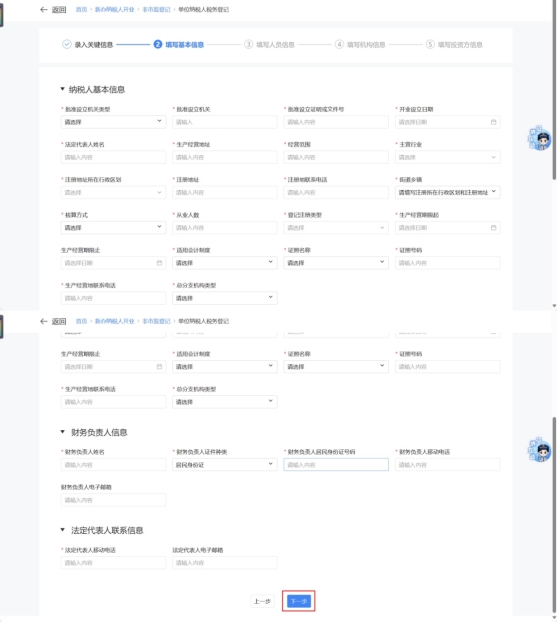Open the 批准设立机关类型 dropdown
The image size is (557, 622).
coord(113,122)
